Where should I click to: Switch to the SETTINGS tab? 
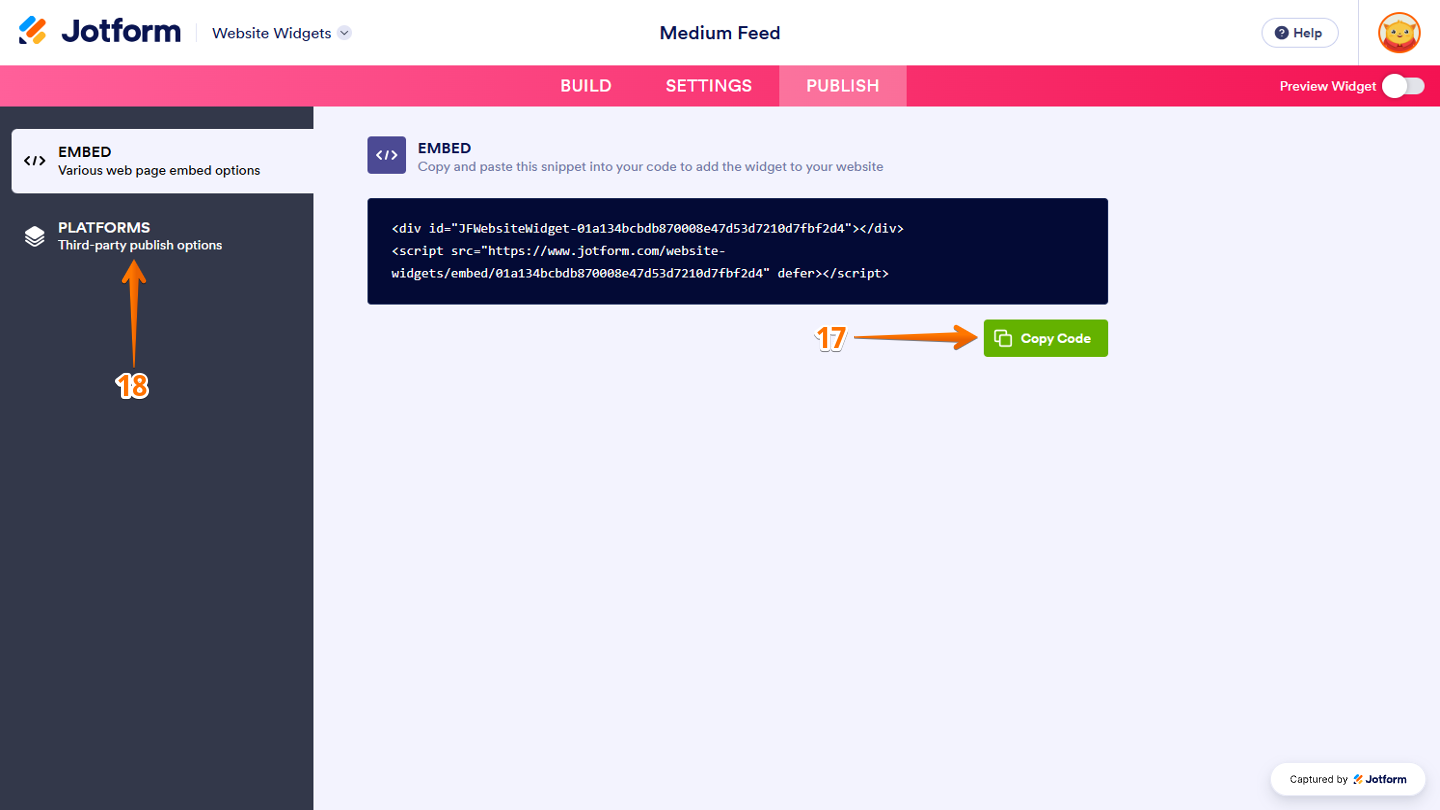709,86
